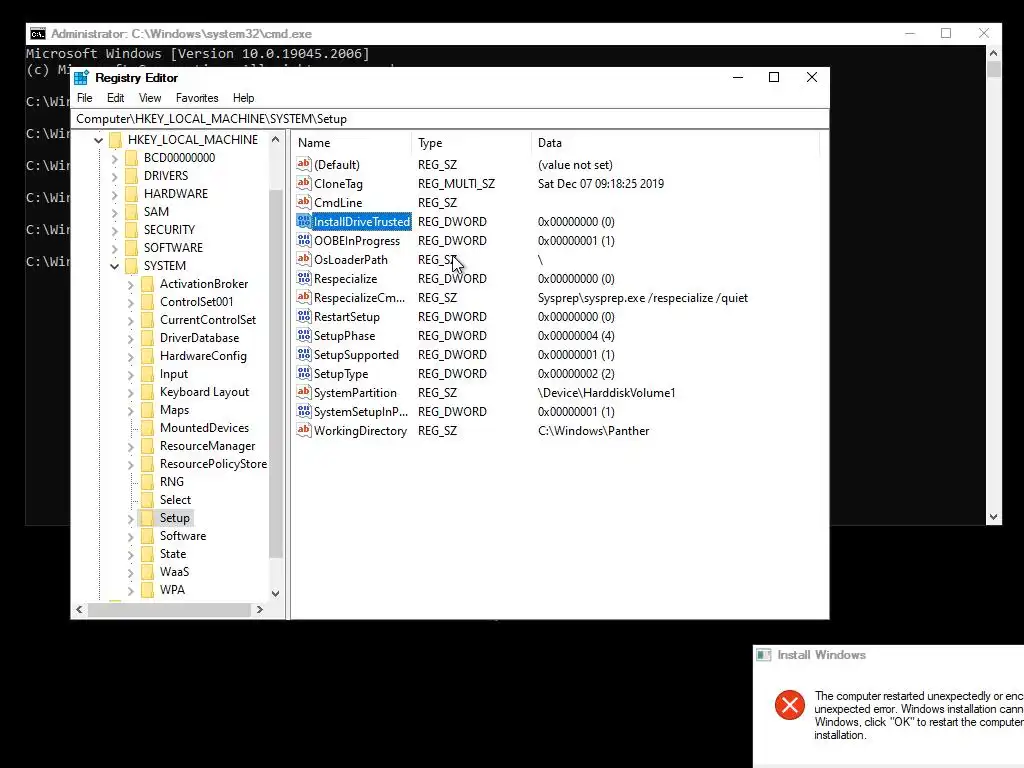Viewport: 1024px width, 768px height.
Task: Click the OsLoaderPath string icon
Action: coord(304,259)
